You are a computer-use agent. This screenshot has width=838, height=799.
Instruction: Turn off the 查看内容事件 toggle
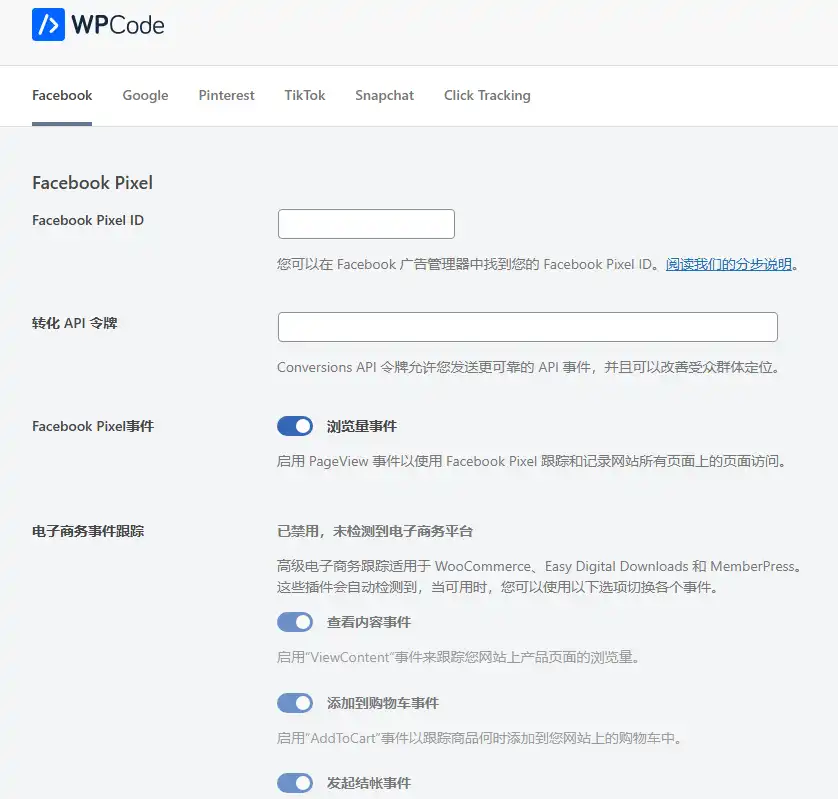[294, 621]
